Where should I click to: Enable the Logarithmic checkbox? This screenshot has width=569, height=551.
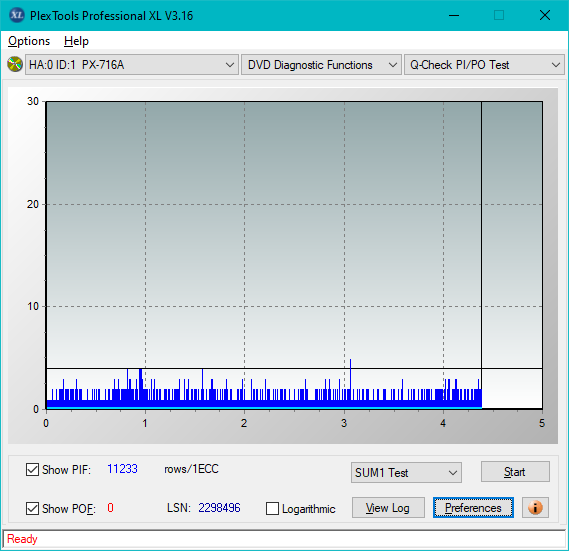coord(272,508)
